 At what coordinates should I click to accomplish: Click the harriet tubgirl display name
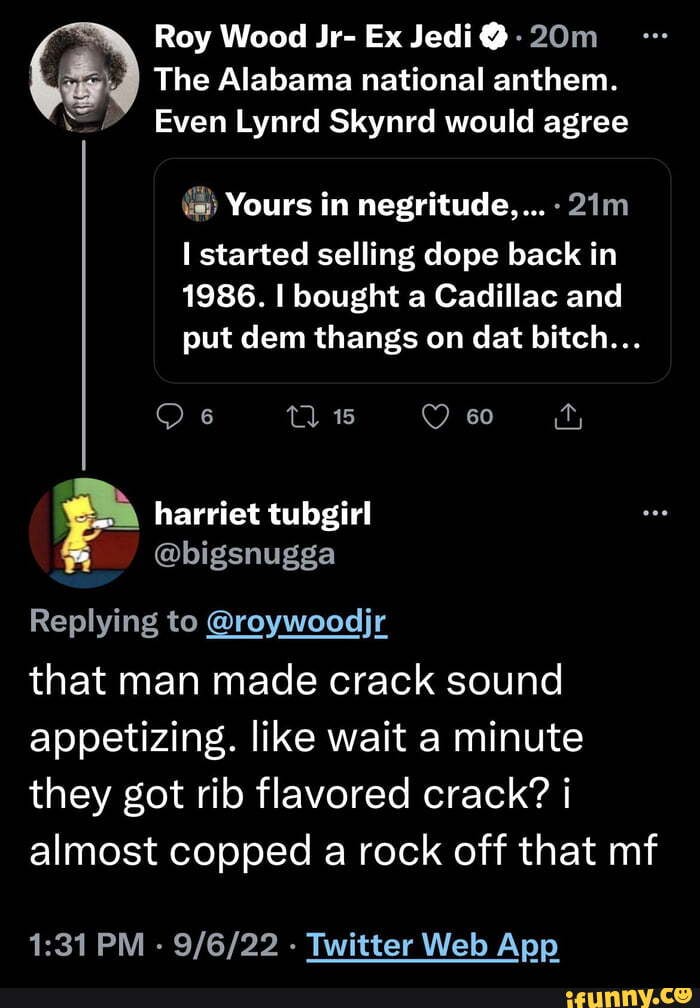[262, 513]
